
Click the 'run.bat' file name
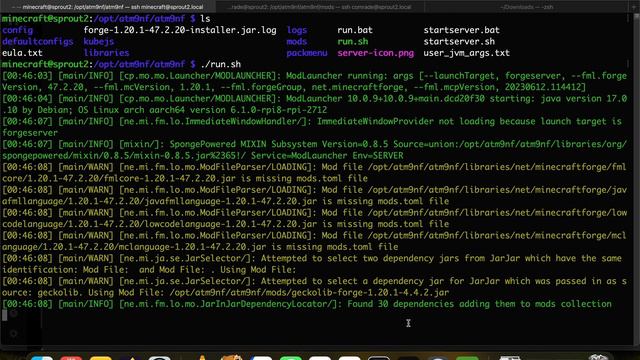click(355, 30)
